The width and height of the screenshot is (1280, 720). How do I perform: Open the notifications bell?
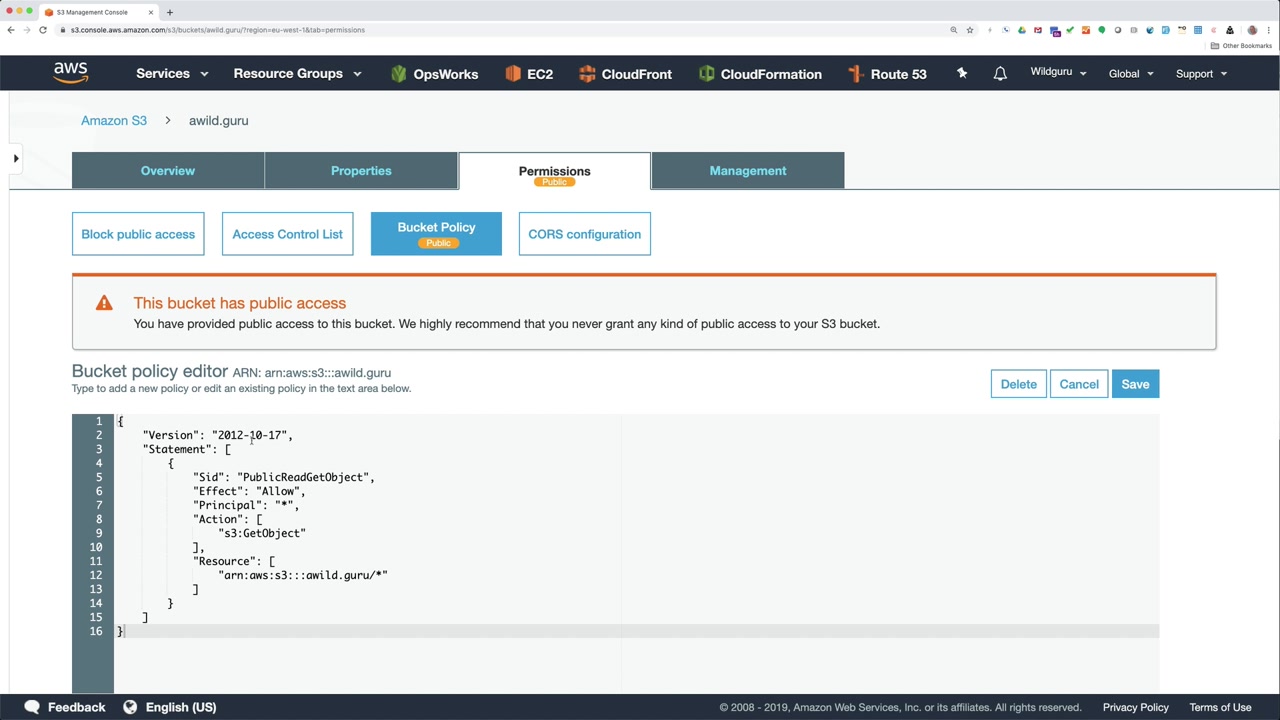[x=1000, y=74]
